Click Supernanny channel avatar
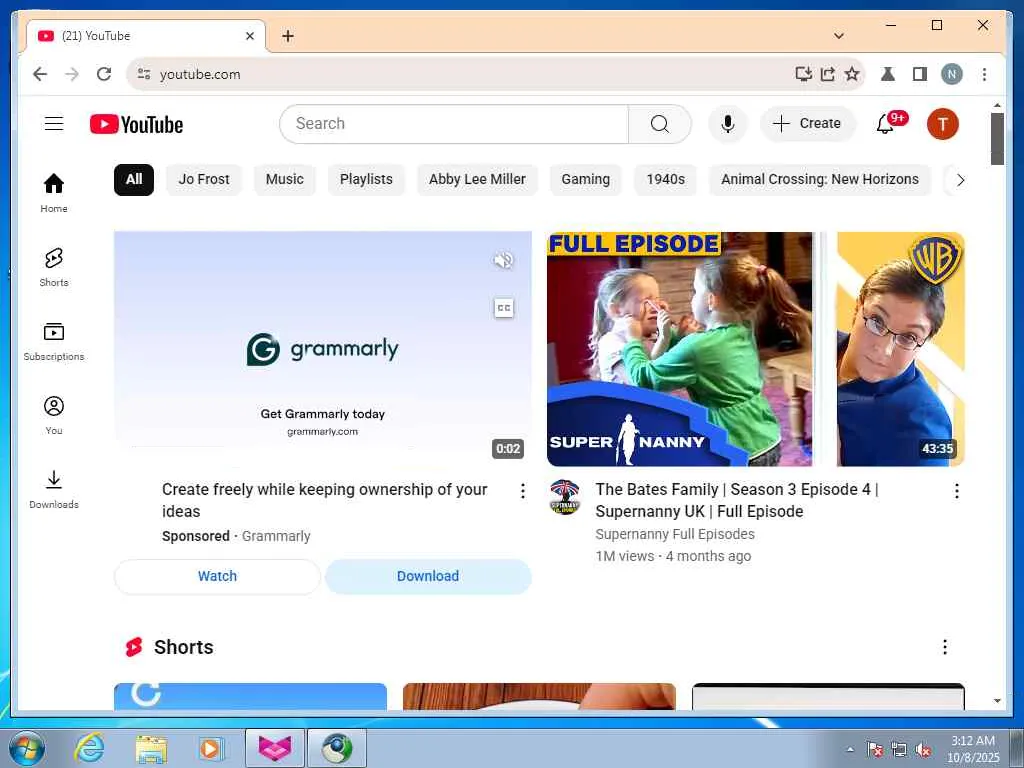 coord(564,497)
